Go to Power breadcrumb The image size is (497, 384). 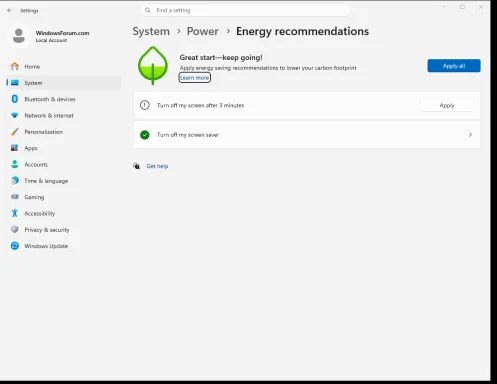(202, 31)
